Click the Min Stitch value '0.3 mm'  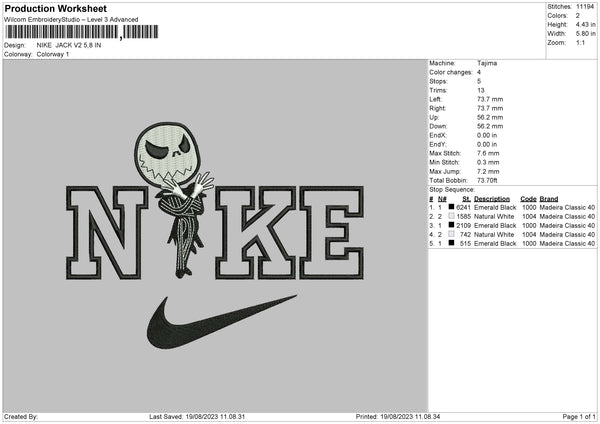tap(488, 162)
